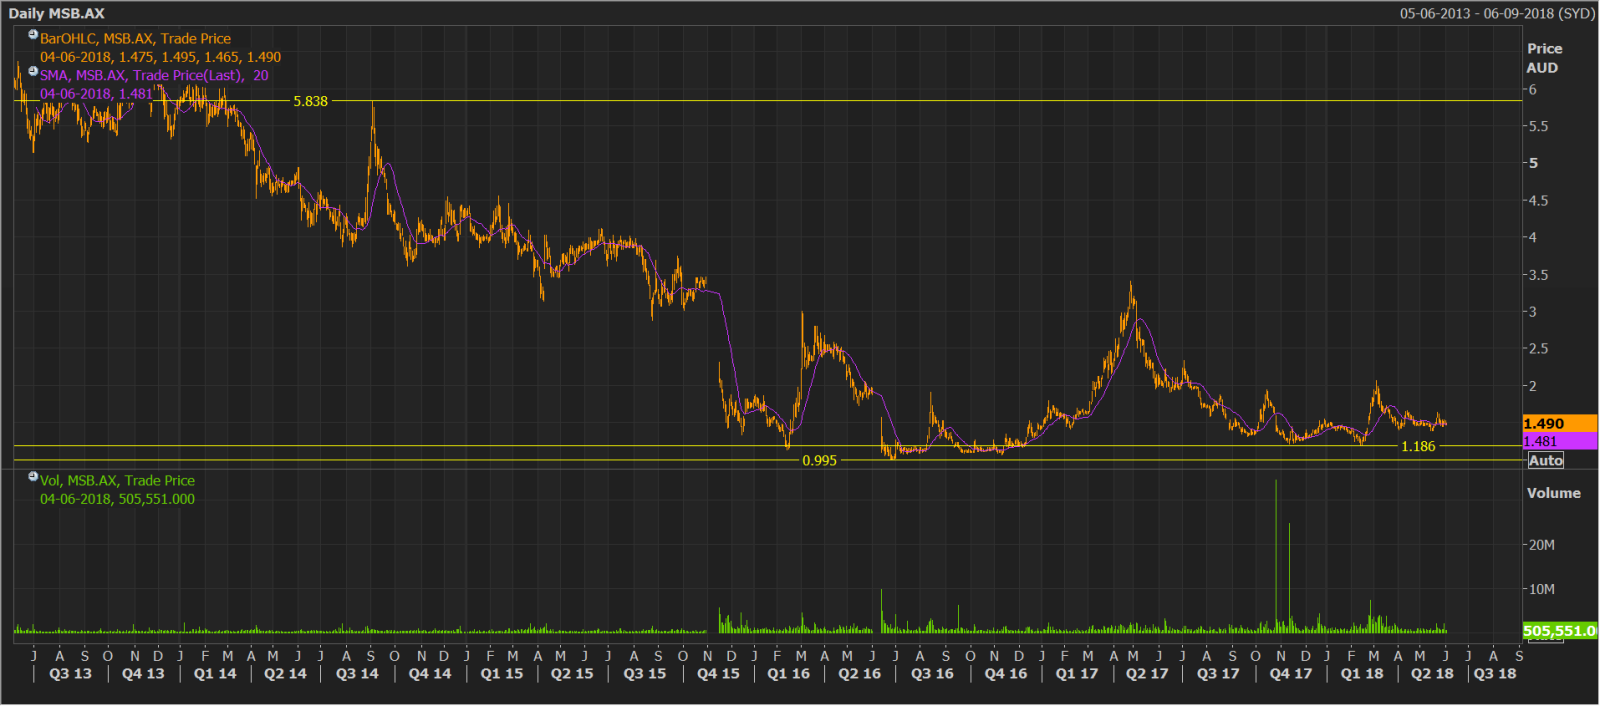The width and height of the screenshot is (1600, 706).
Task: Click the Q3 17 quarter label
Action: pos(1218,674)
